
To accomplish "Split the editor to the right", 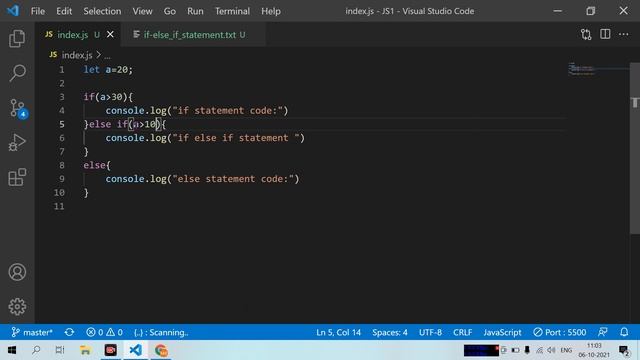I will pyautogui.click(x=605, y=34).
